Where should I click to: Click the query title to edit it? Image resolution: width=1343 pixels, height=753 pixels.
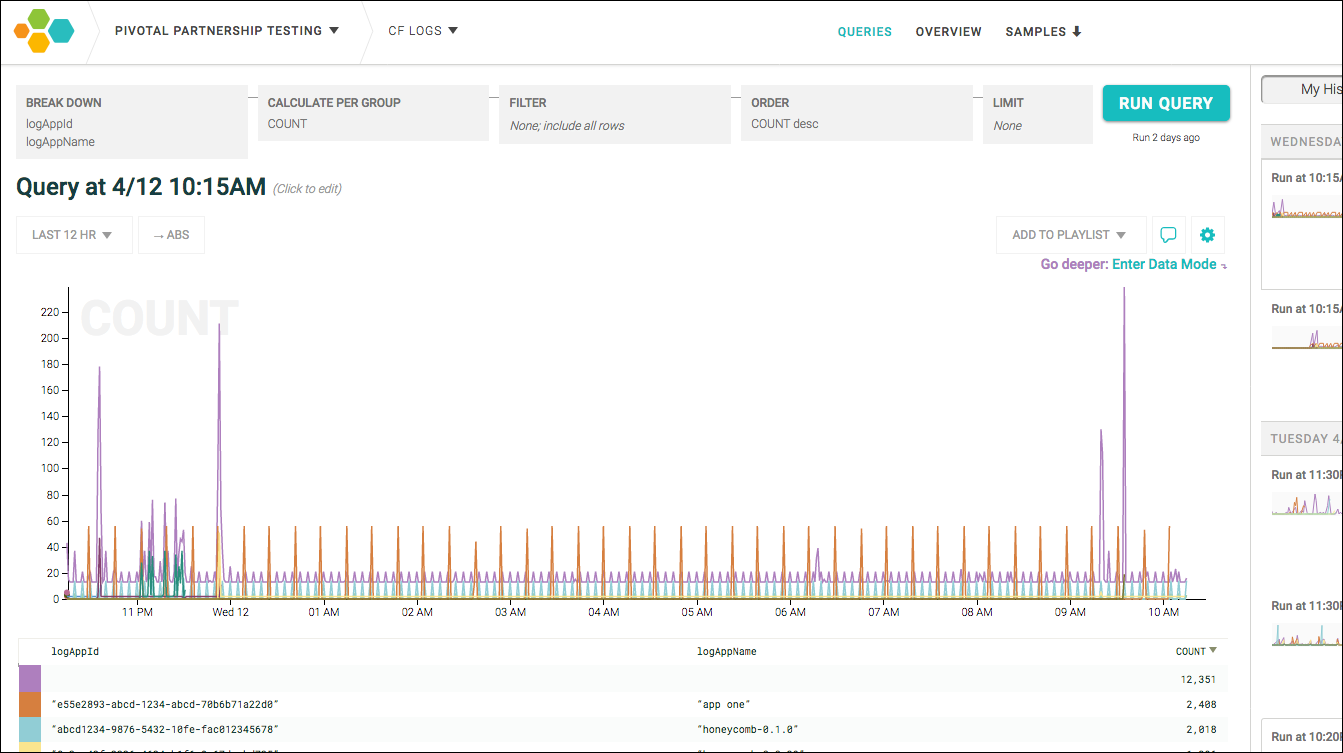[x=141, y=187]
